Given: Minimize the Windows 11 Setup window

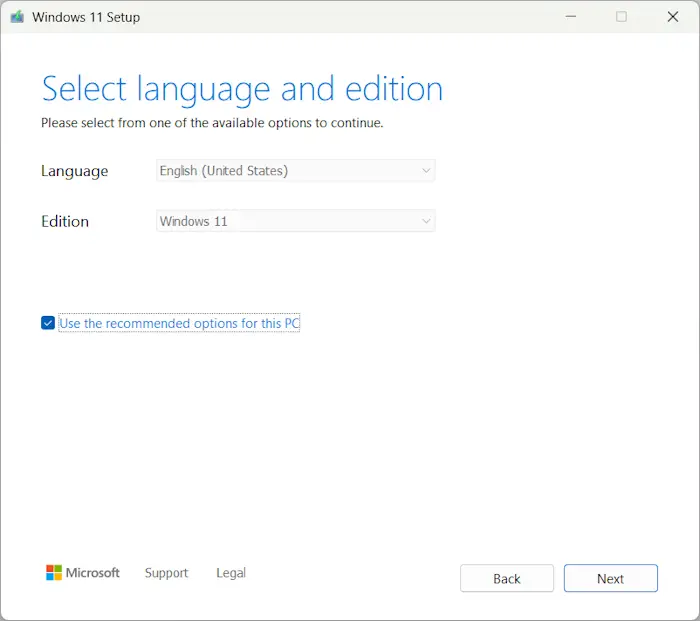Looking at the screenshot, I should 571,17.
